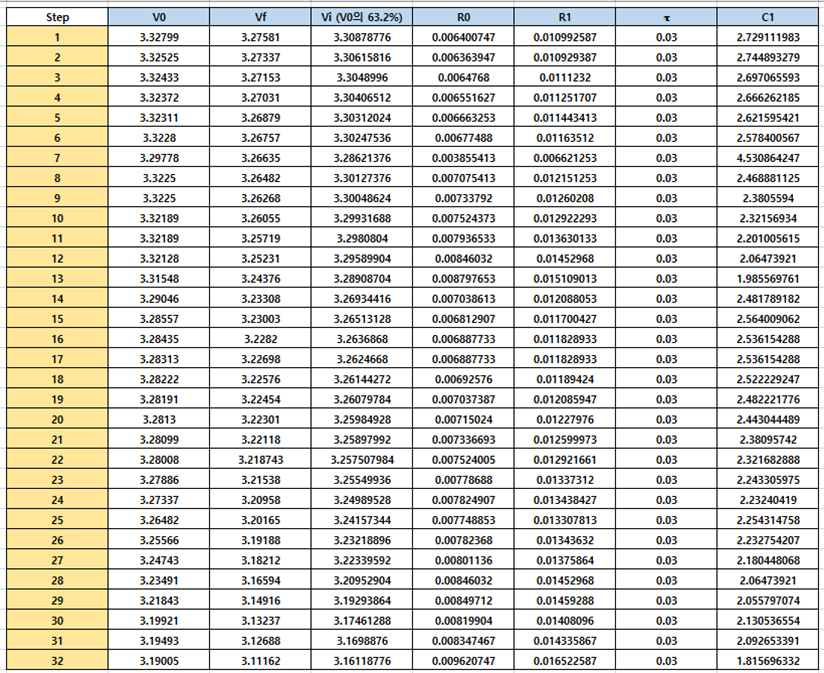Click R0 cell 0.0064768
824x673 pixels.
point(463,78)
